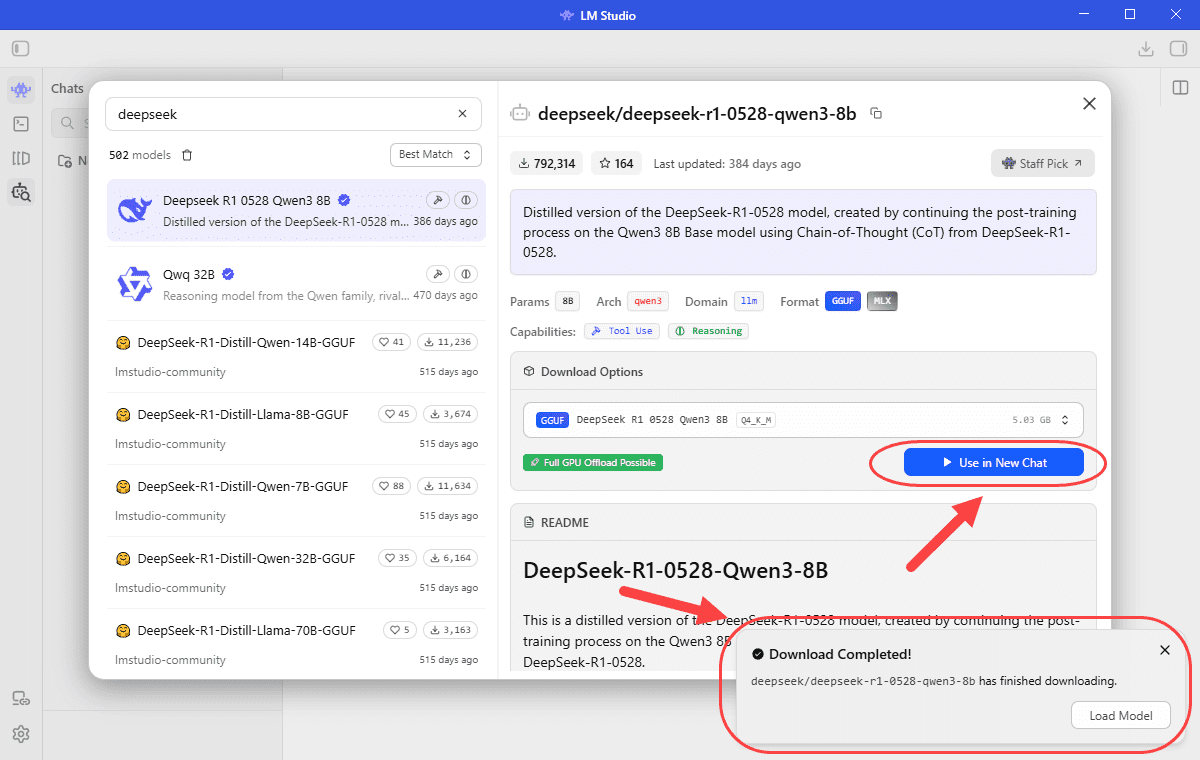The height and width of the screenshot is (760, 1200).
Task: Open the Developer terminal sidebar icon
Action: point(21,124)
